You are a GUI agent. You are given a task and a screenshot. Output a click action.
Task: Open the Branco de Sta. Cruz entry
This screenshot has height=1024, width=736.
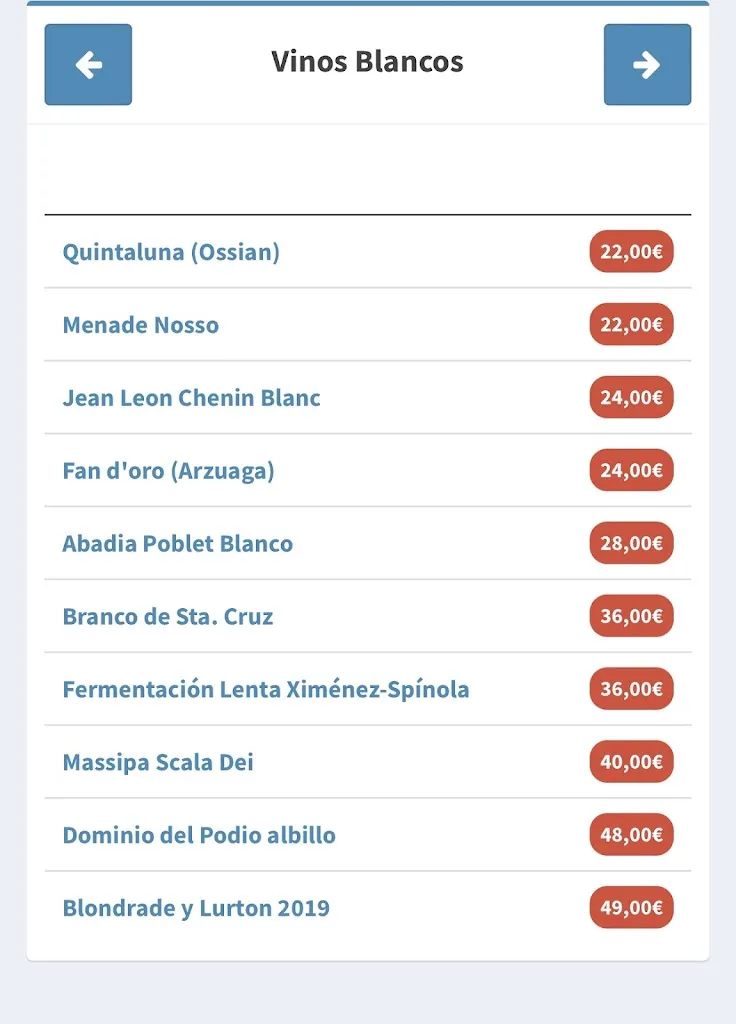coord(168,617)
